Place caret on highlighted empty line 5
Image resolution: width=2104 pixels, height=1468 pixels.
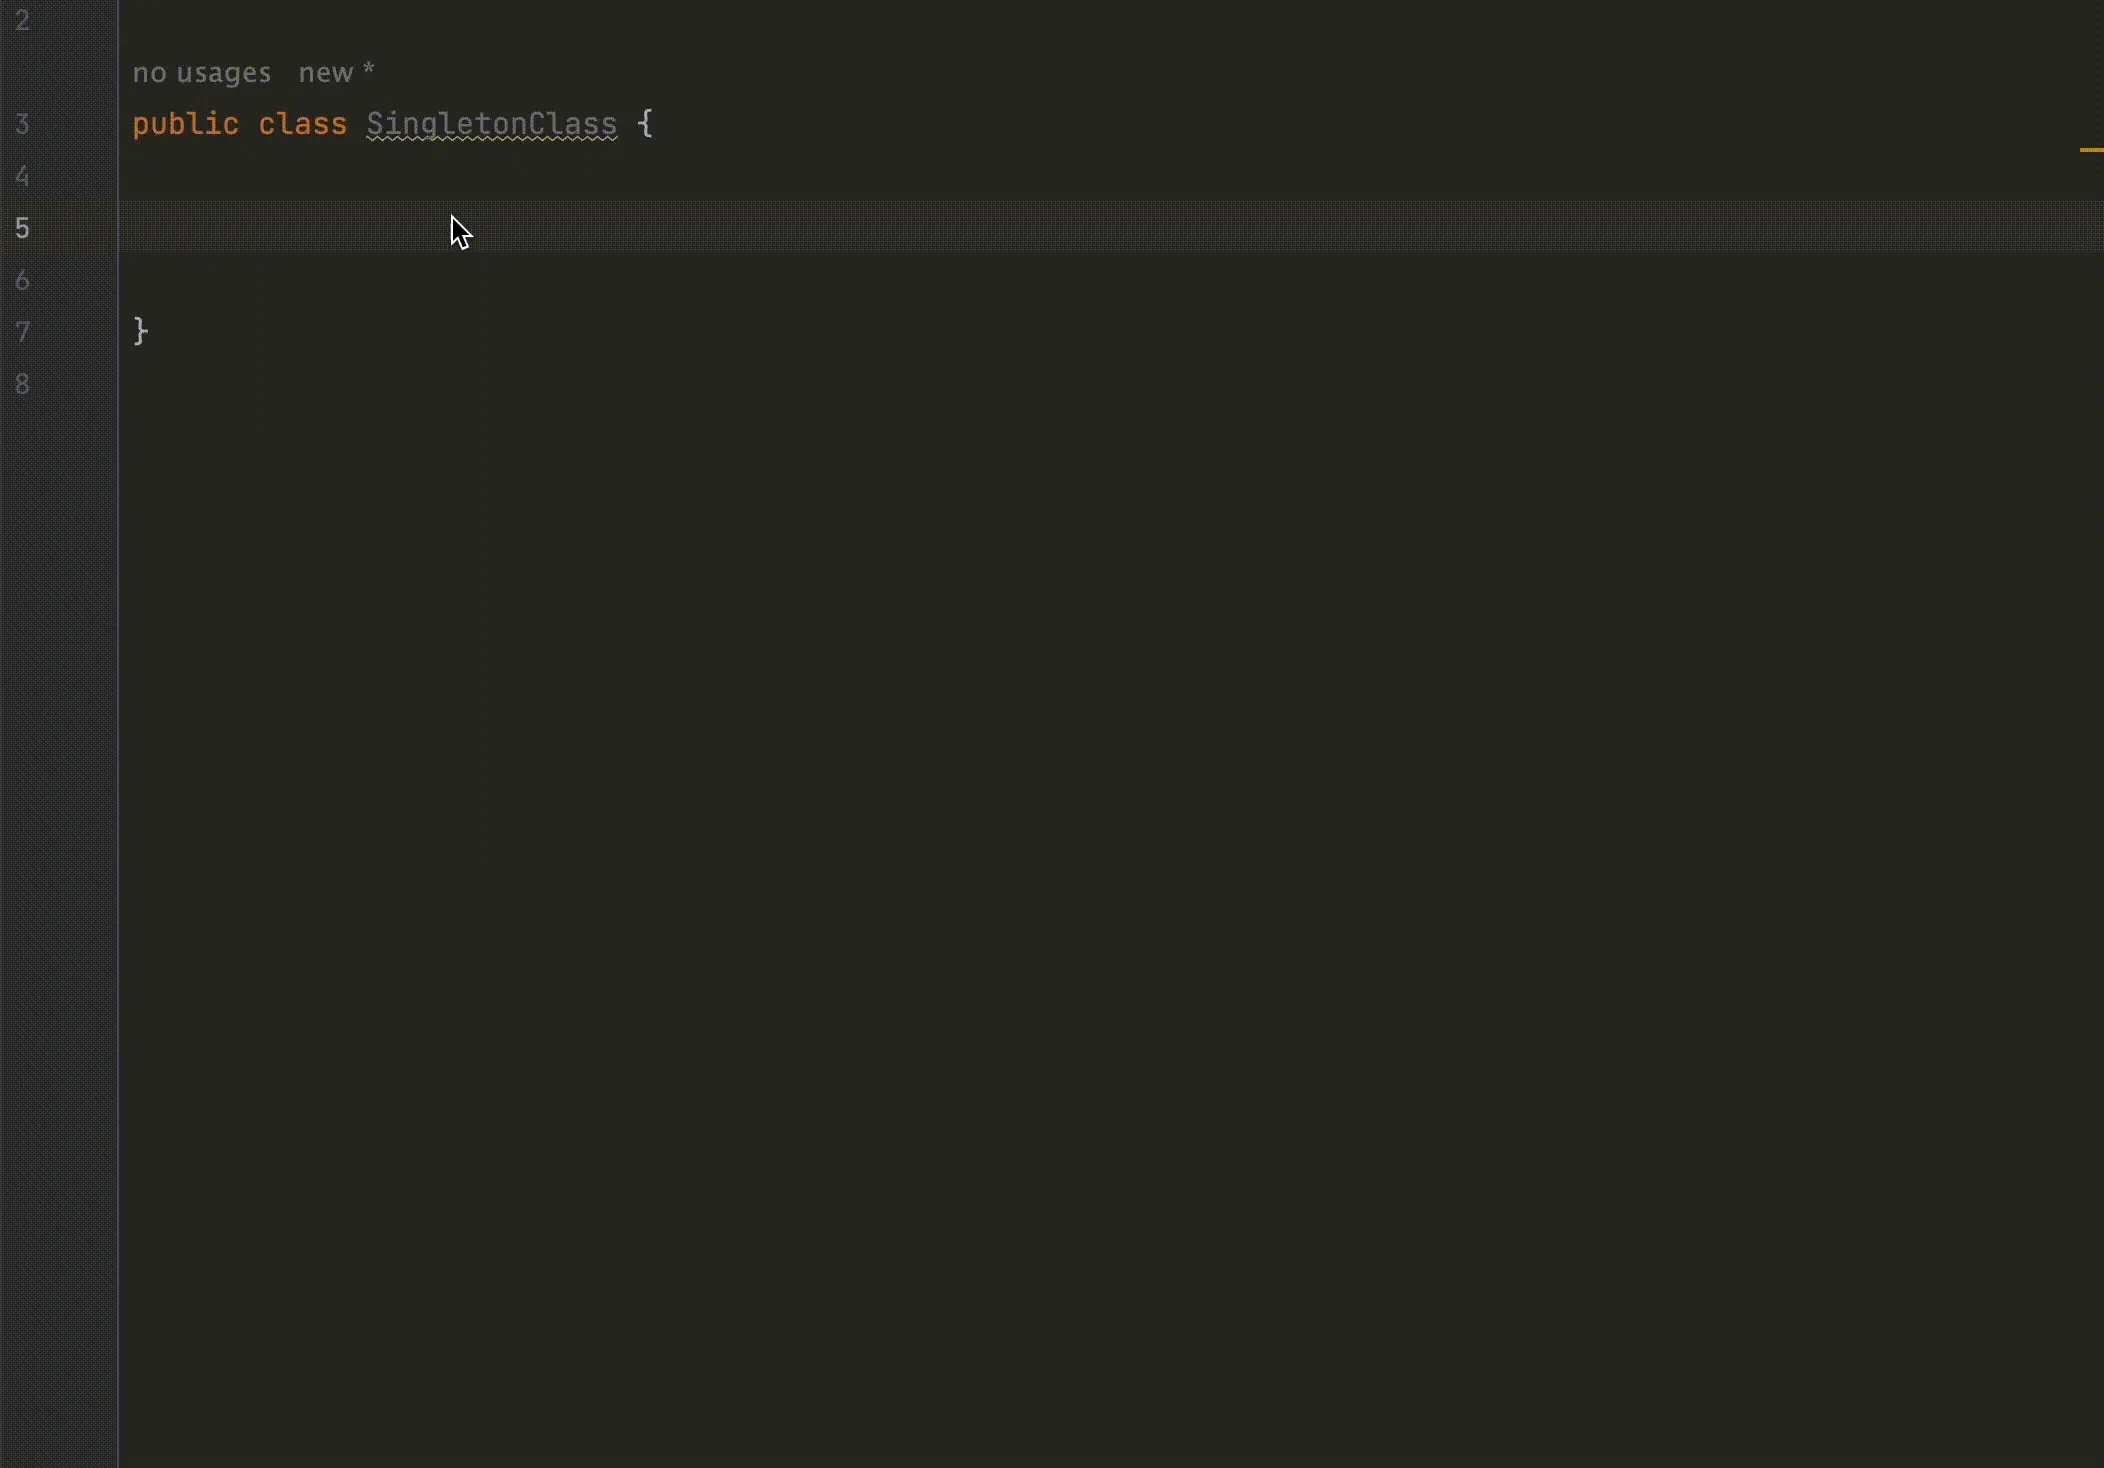800,228
